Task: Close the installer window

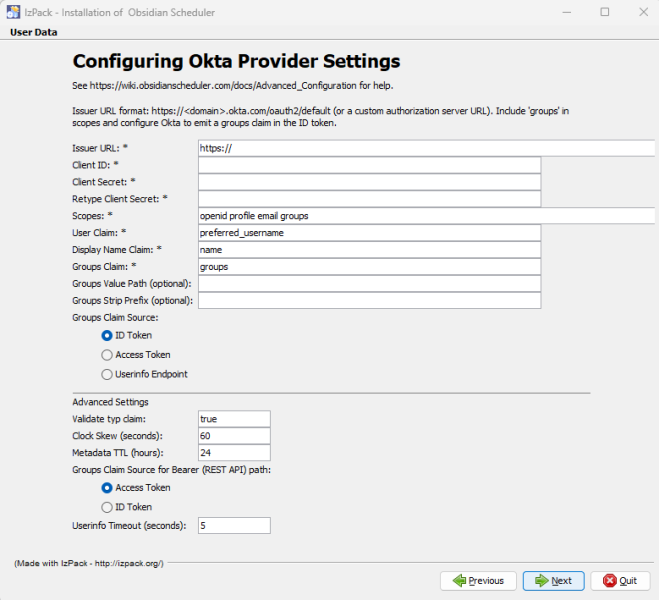Action: (x=643, y=12)
